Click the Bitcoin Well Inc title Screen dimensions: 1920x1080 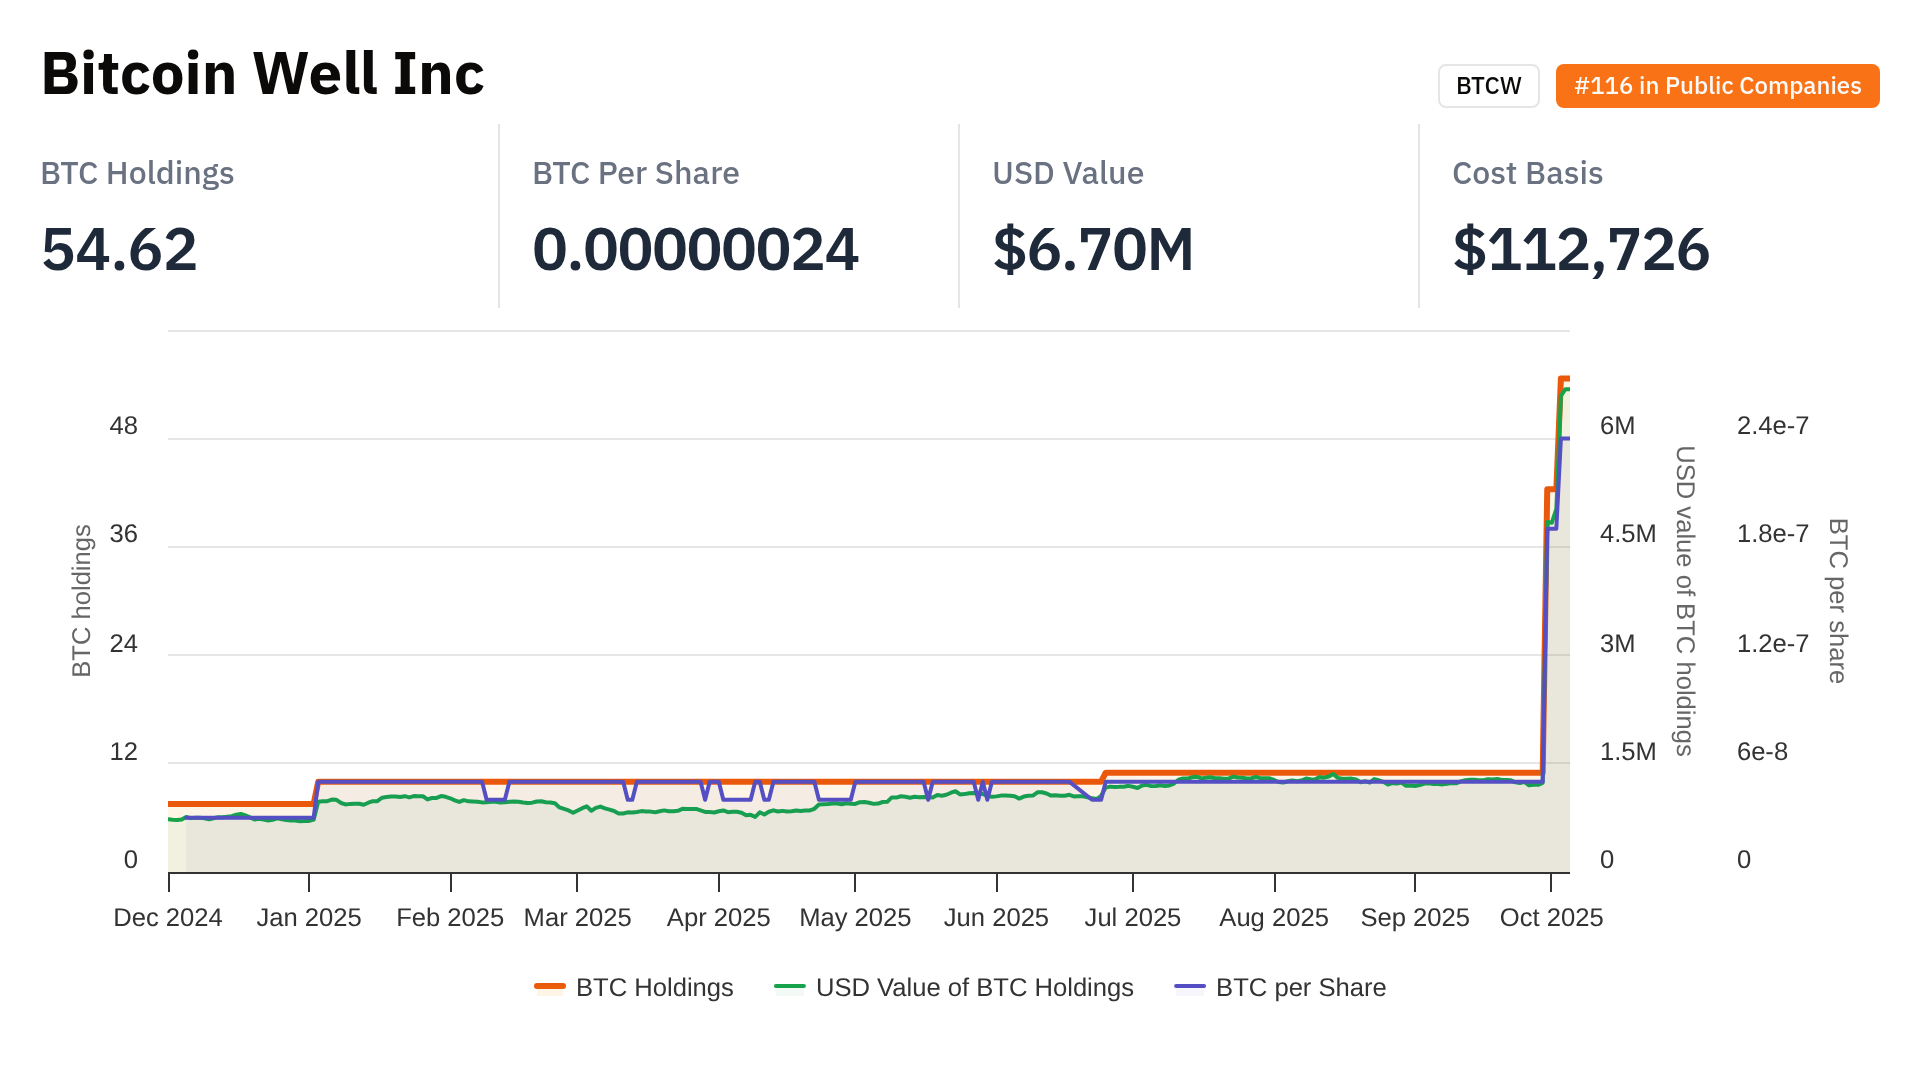pos(263,74)
